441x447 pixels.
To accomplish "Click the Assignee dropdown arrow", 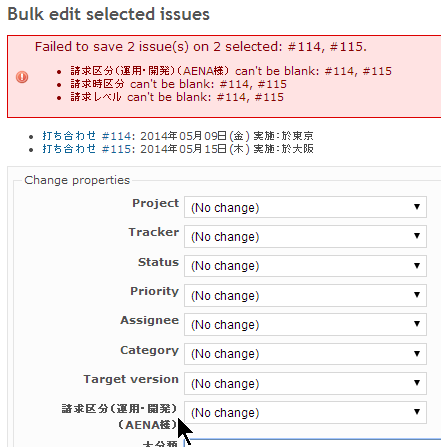I will (x=417, y=324).
